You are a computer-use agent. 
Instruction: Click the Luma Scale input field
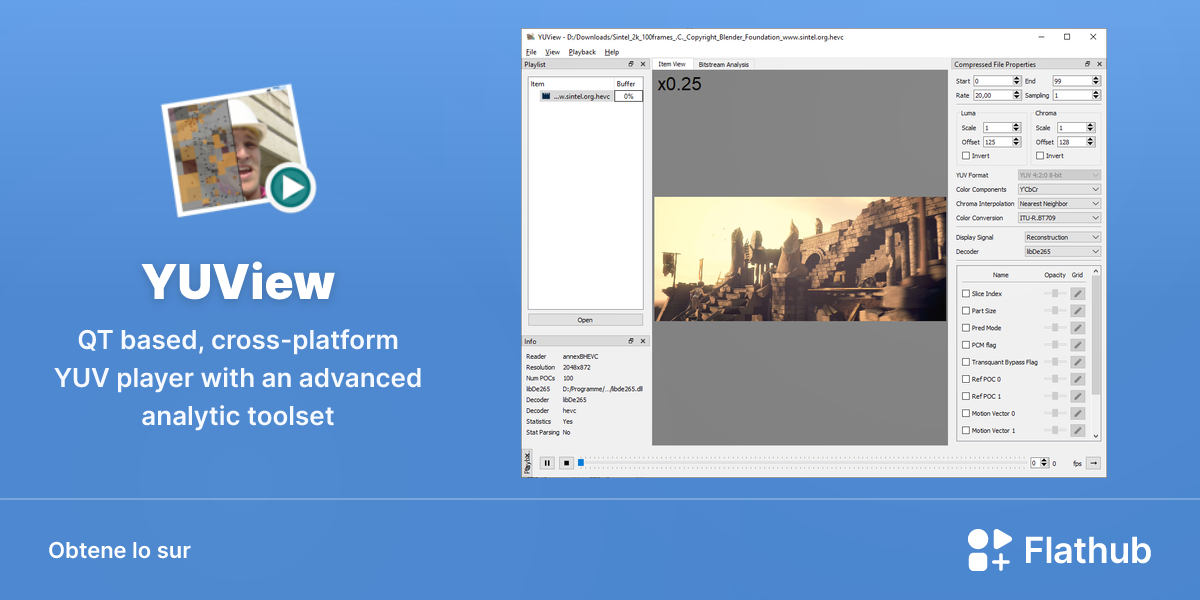pos(1000,128)
